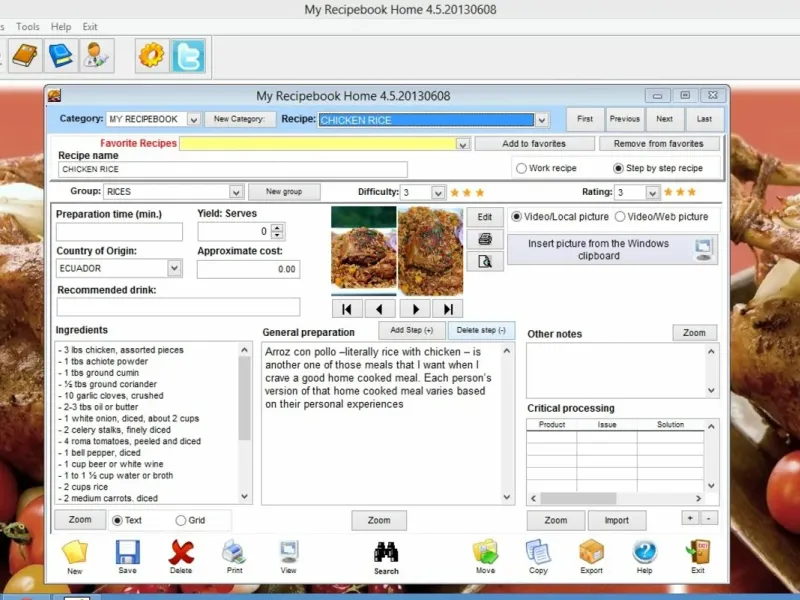800x600 pixels.
Task: Open Search with the binoculars icon
Action: click(x=386, y=557)
